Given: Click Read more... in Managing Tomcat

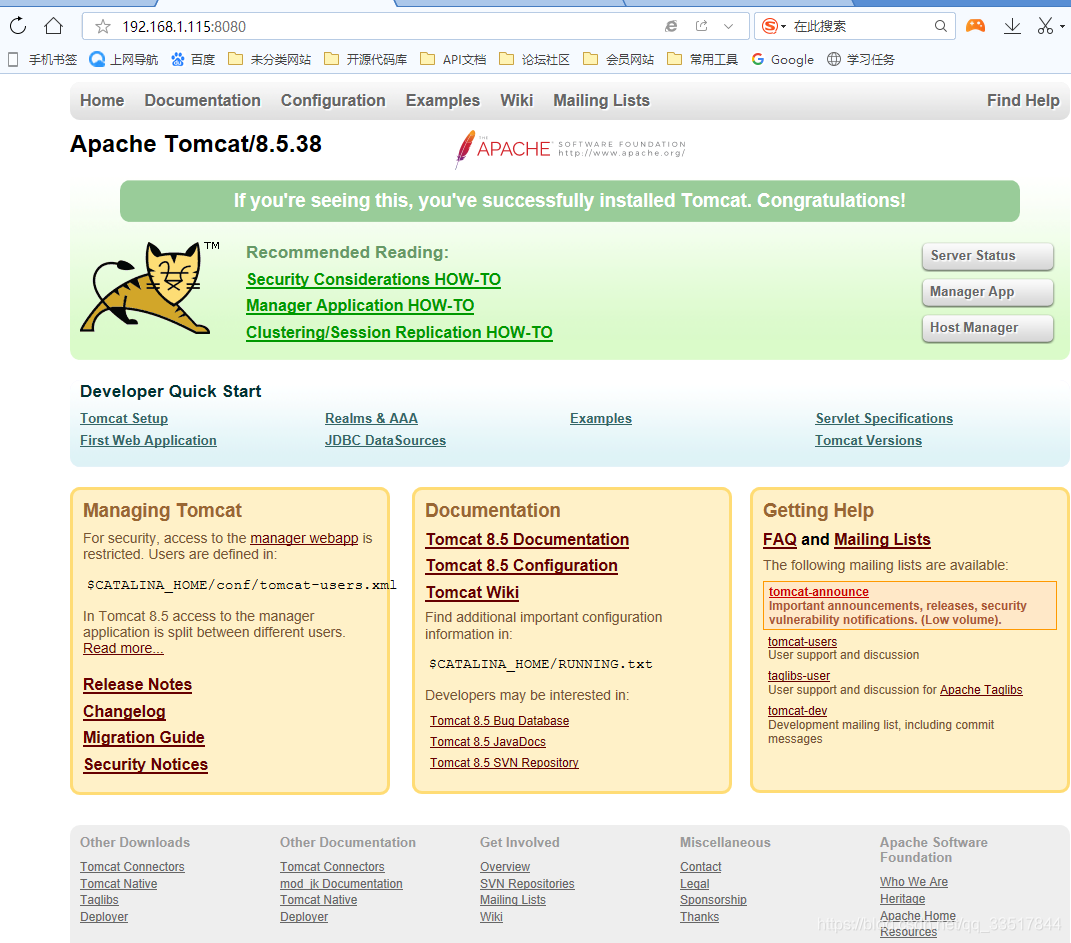Looking at the screenshot, I should tap(123, 648).
